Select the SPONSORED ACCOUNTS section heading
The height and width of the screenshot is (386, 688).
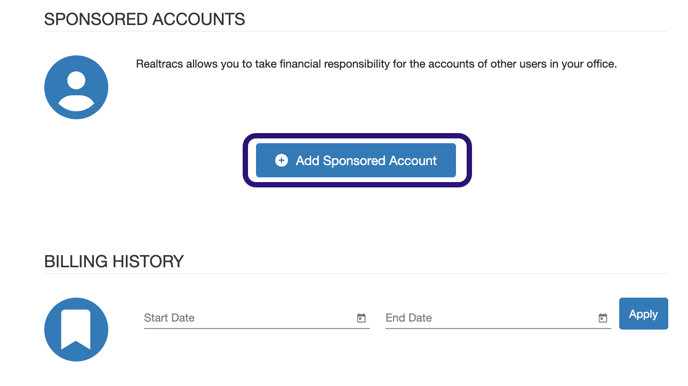144,19
